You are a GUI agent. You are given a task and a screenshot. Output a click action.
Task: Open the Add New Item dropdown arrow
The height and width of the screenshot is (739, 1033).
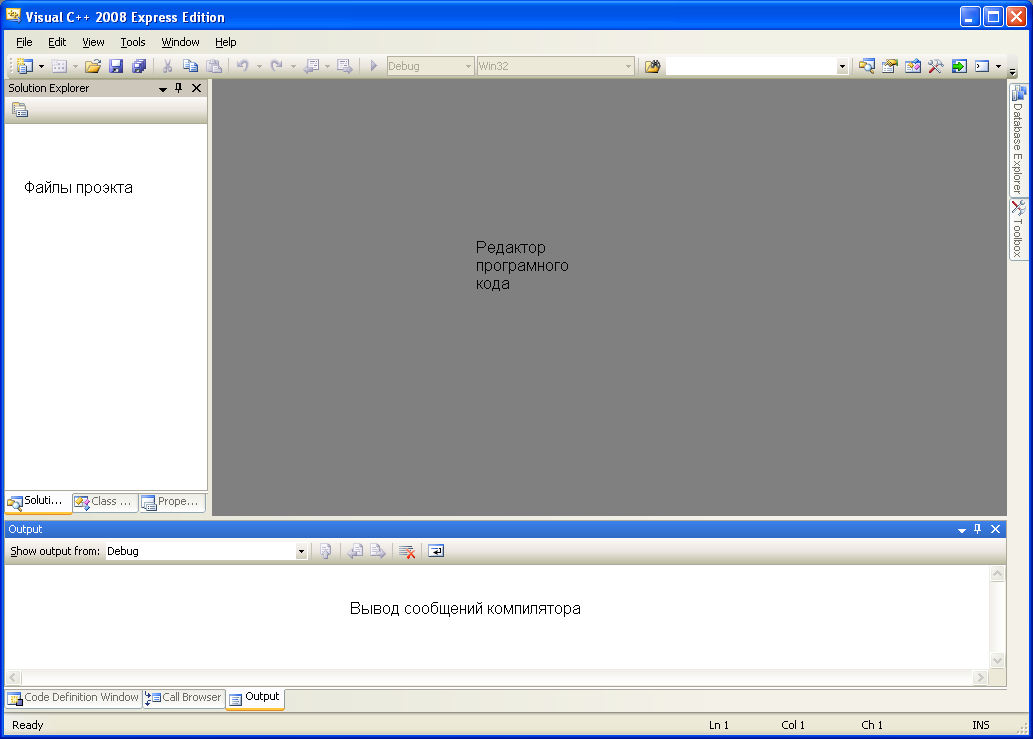pos(75,67)
